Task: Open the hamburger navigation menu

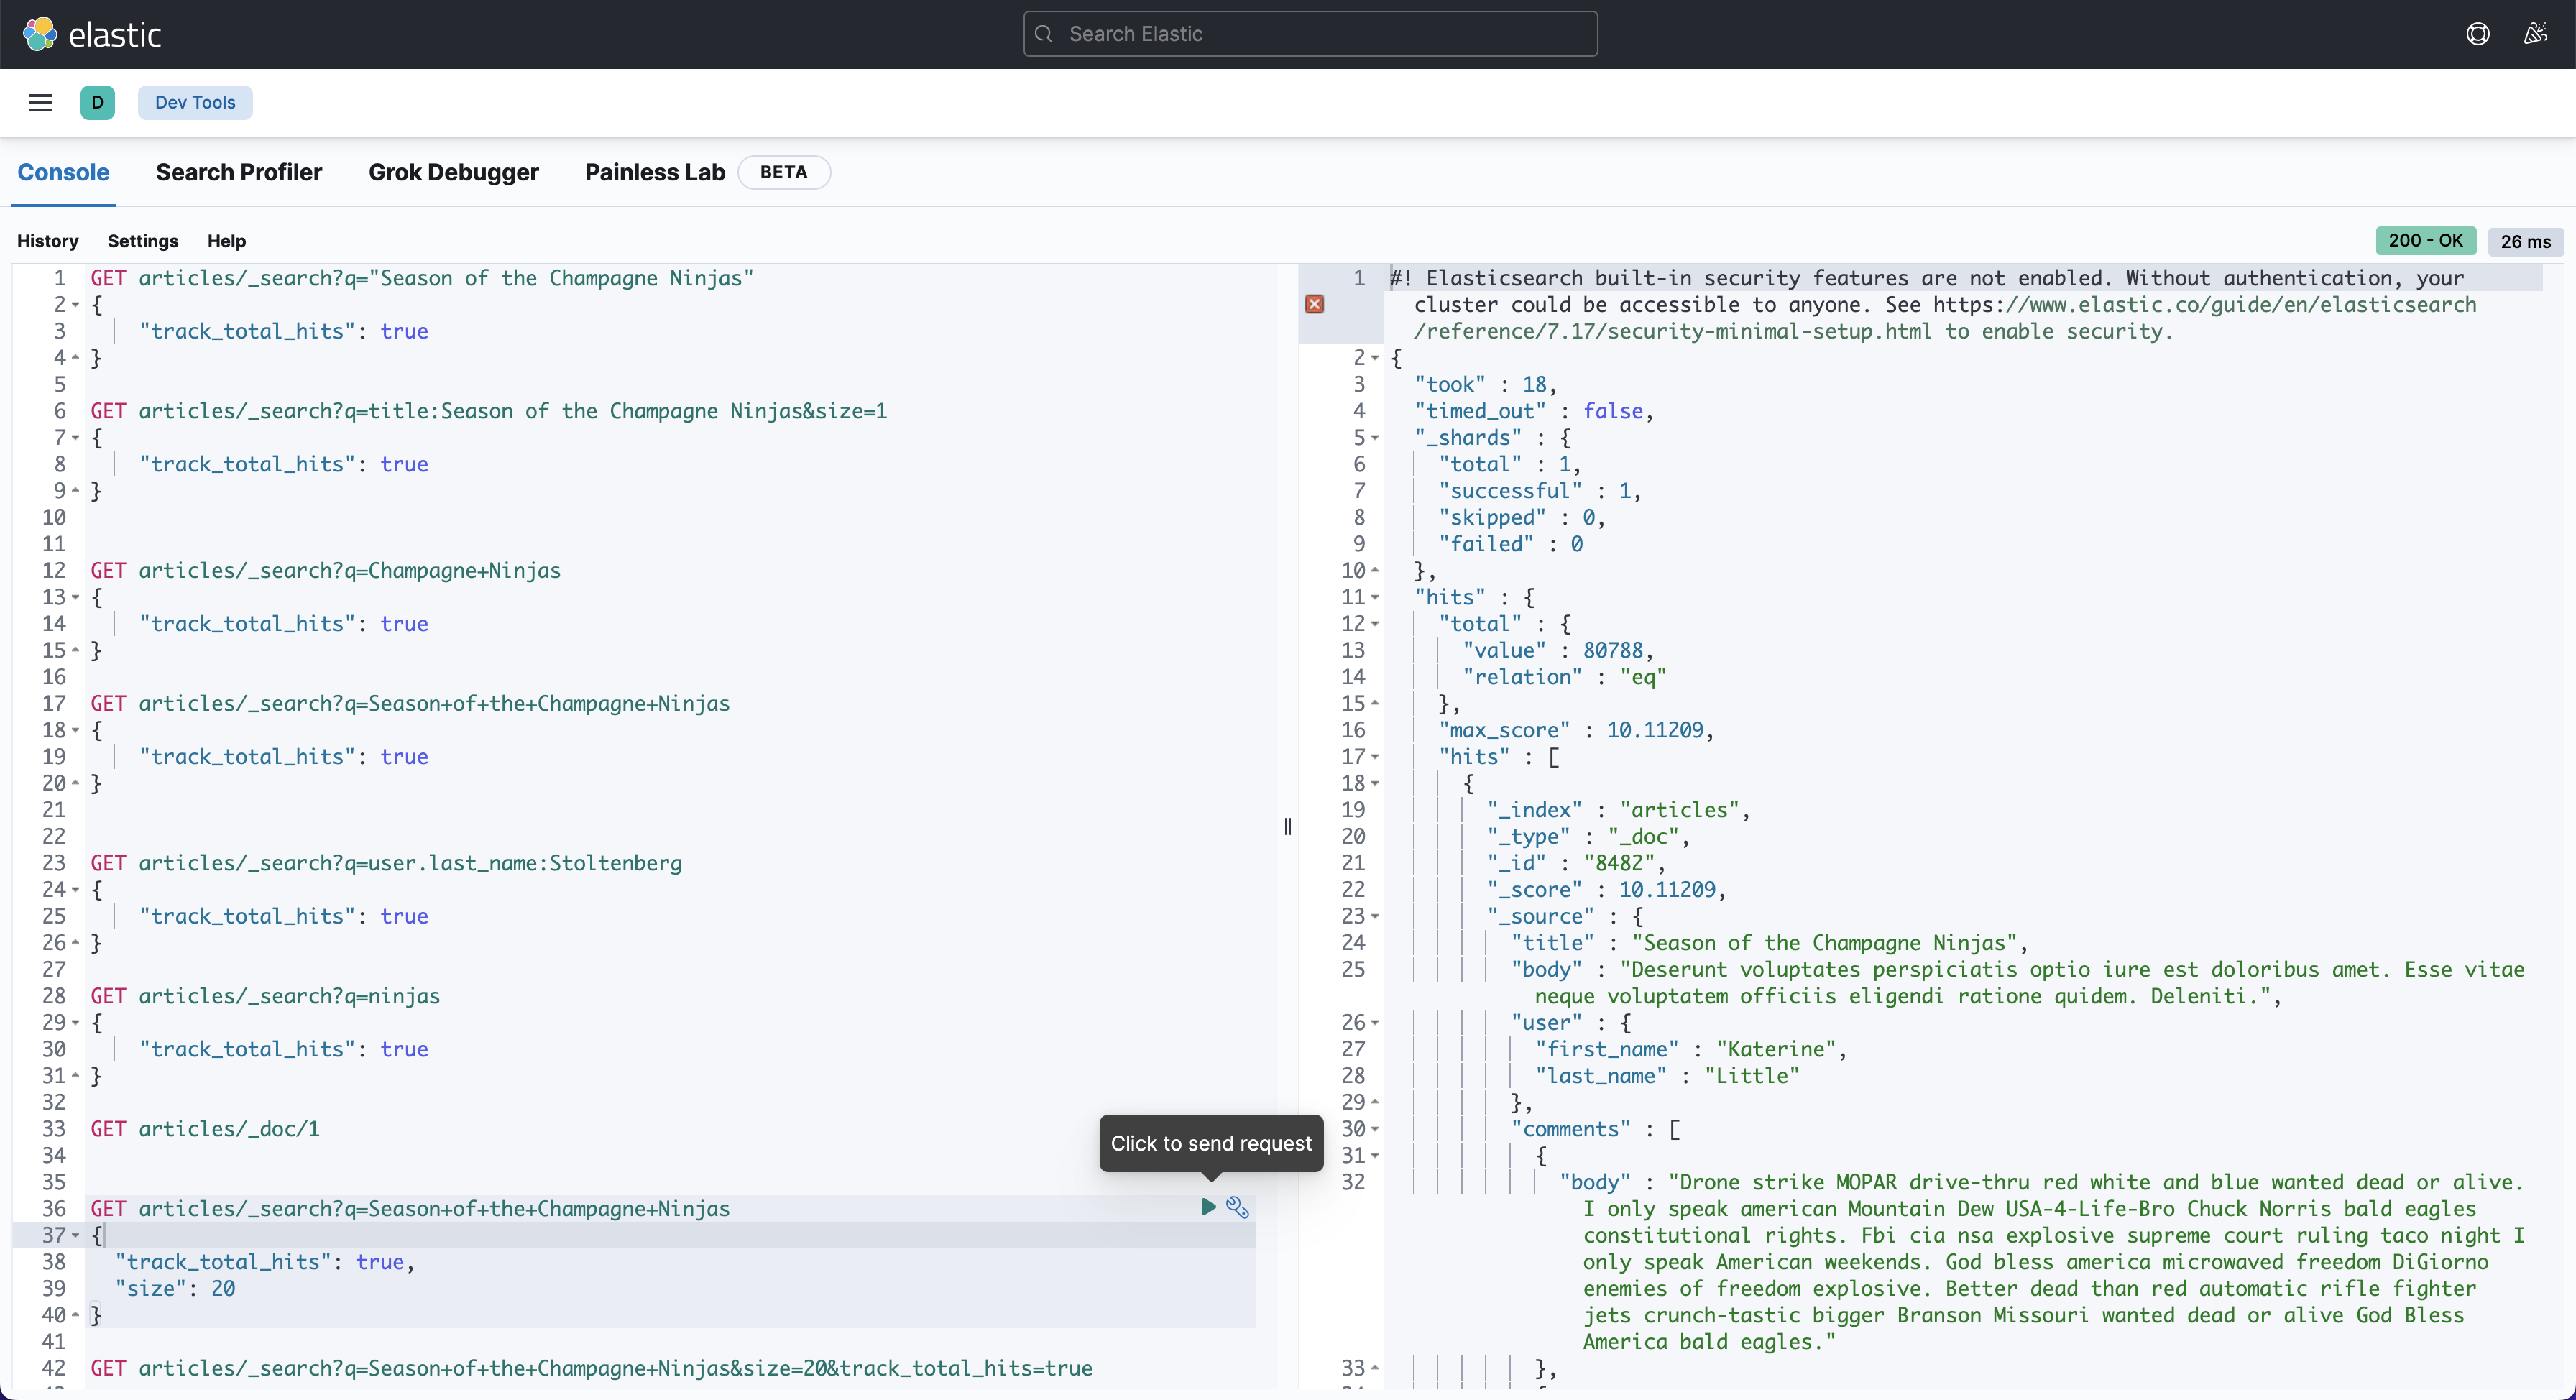Action: pyautogui.click(x=40, y=102)
